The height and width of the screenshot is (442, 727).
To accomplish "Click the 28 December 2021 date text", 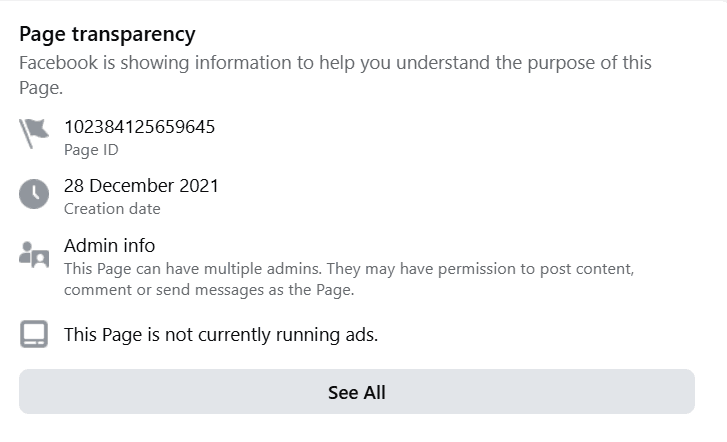I will pos(141,186).
